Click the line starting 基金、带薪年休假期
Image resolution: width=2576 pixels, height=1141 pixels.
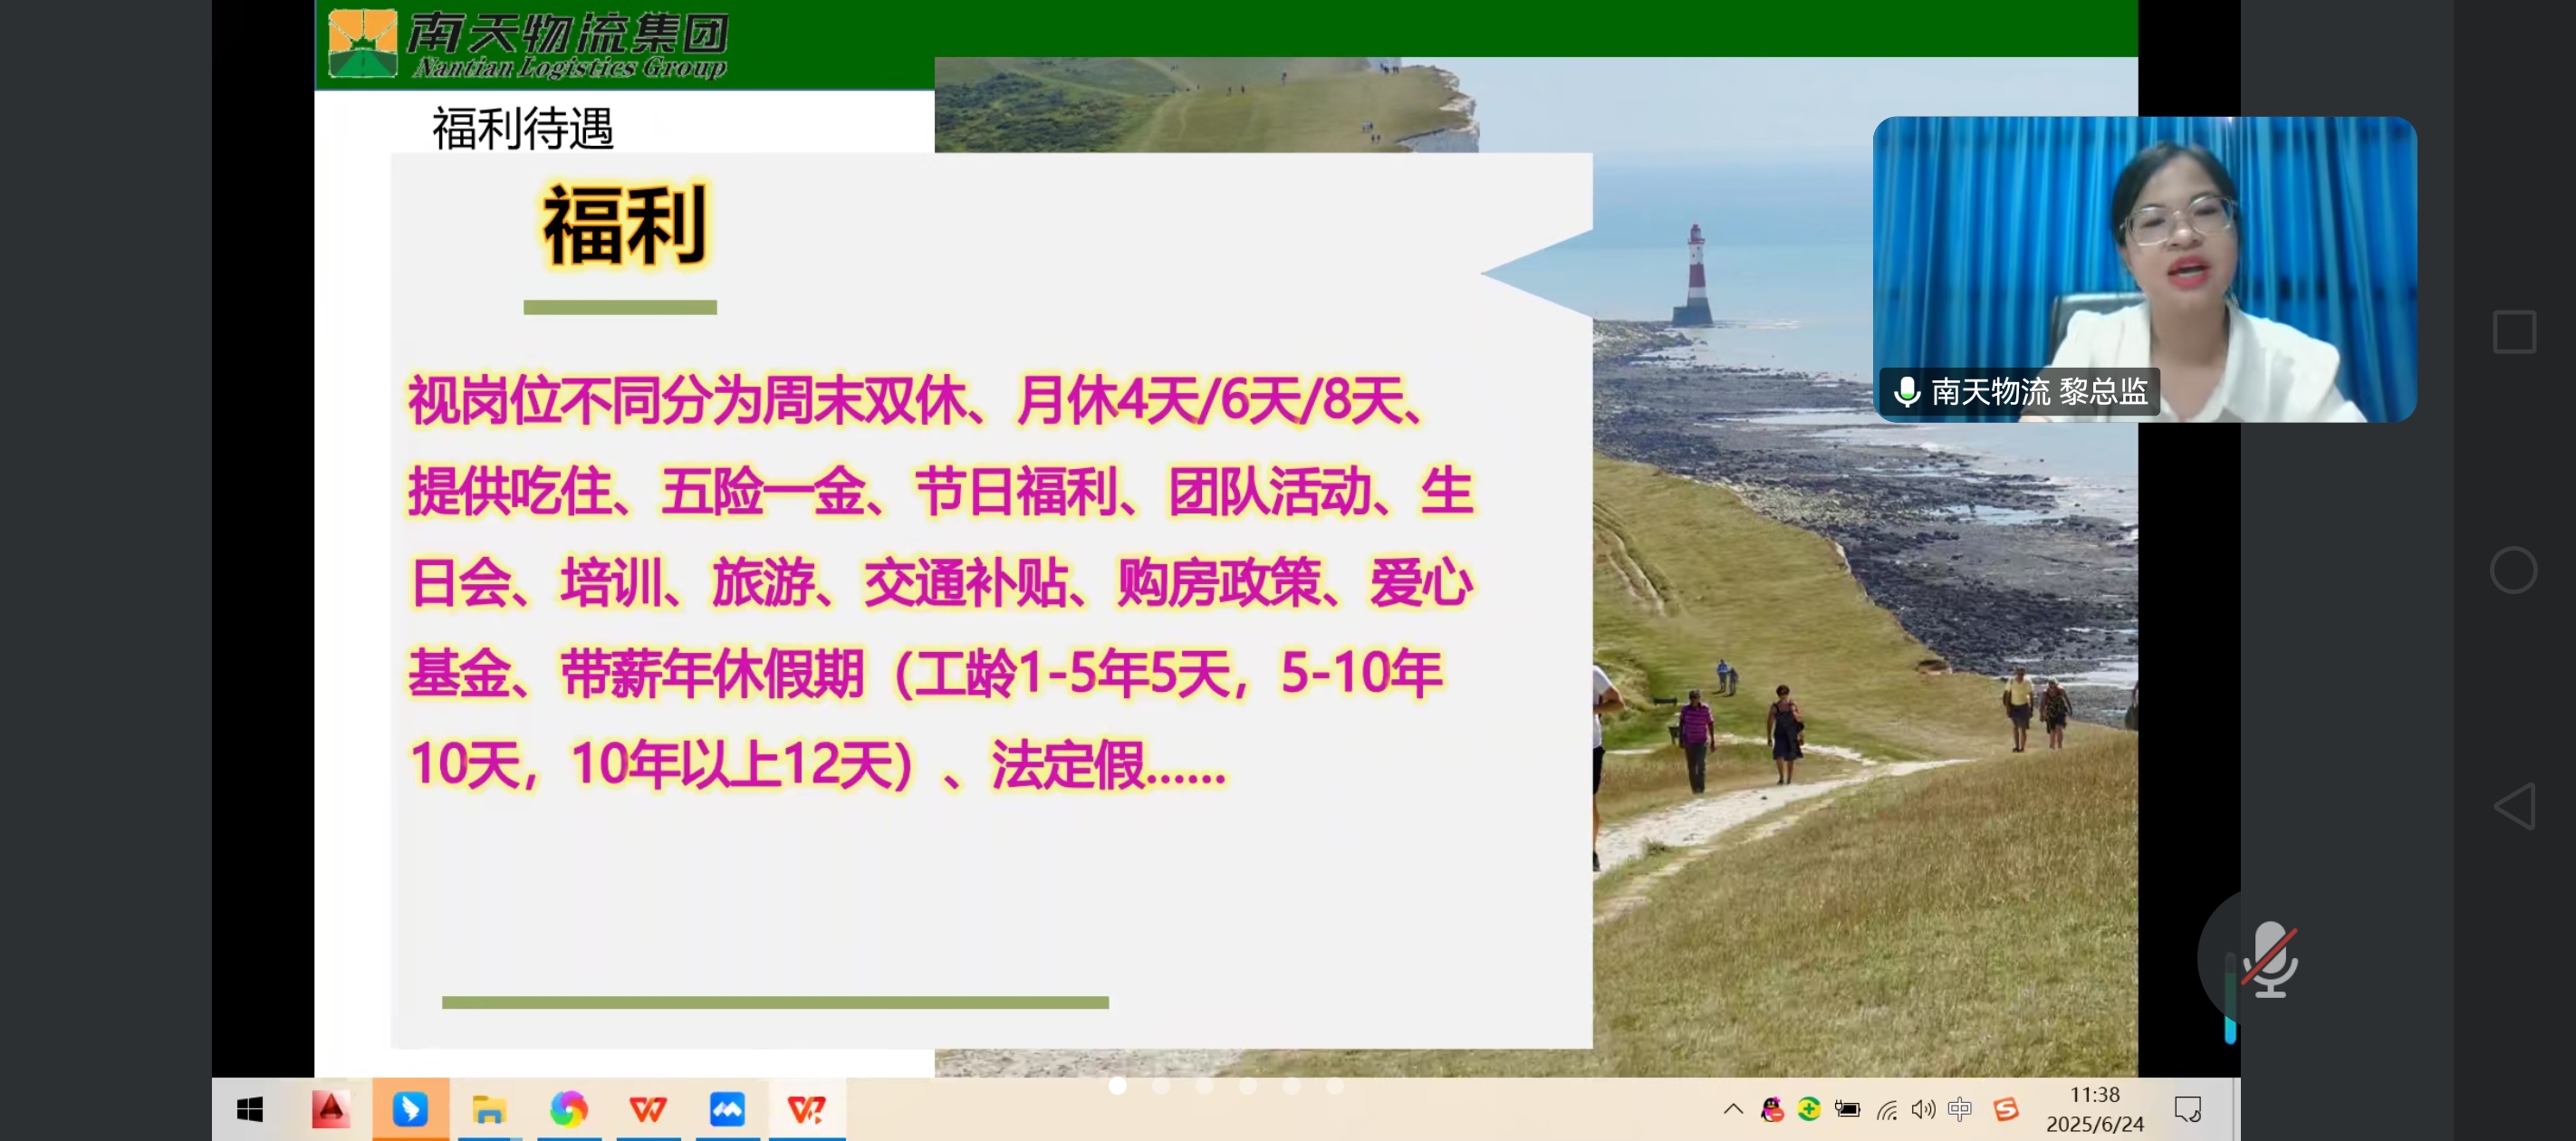(x=926, y=674)
